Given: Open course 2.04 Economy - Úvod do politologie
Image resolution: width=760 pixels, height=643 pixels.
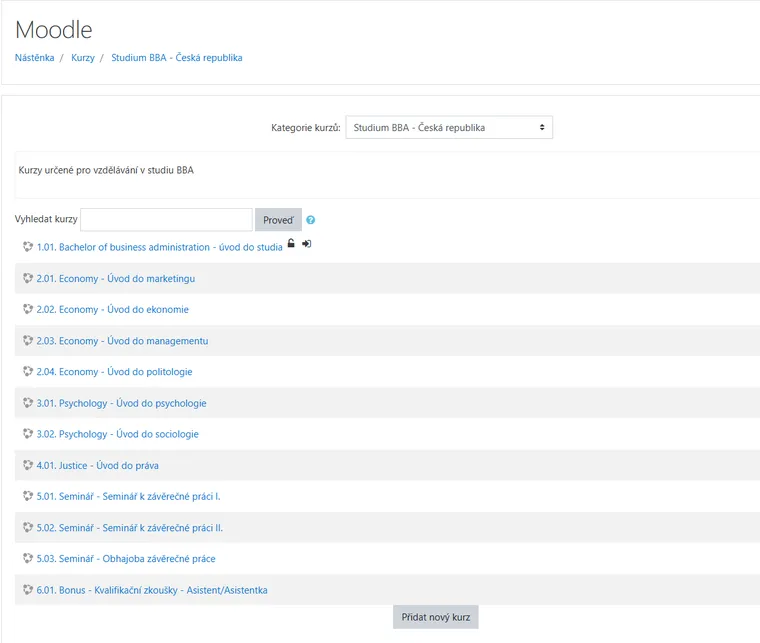Looking at the screenshot, I should point(114,372).
